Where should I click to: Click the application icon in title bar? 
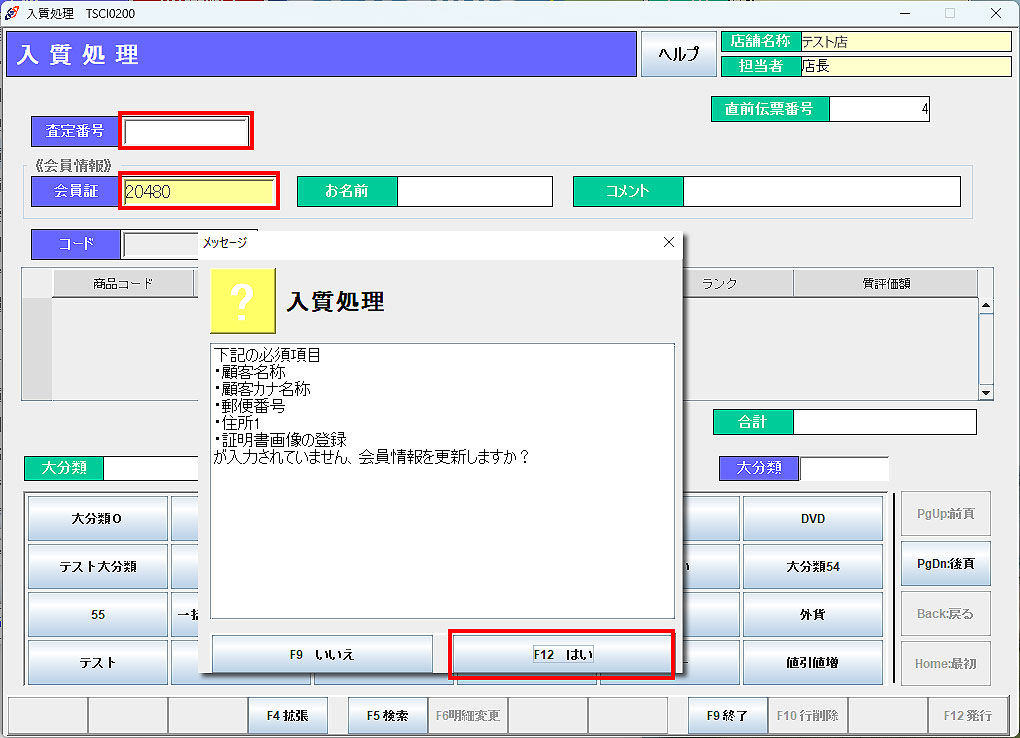pos(12,13)
